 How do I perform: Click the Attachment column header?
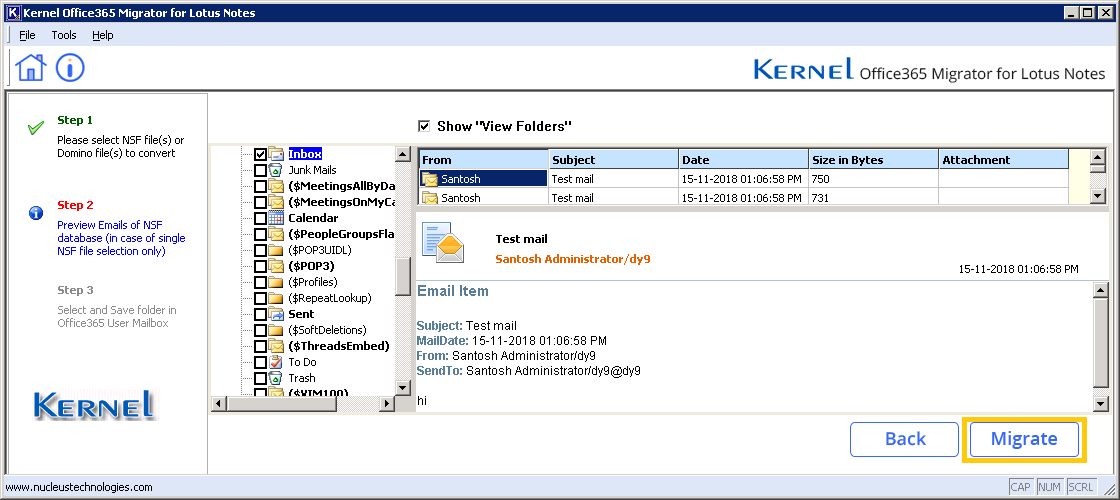(x=1004, y=159)
